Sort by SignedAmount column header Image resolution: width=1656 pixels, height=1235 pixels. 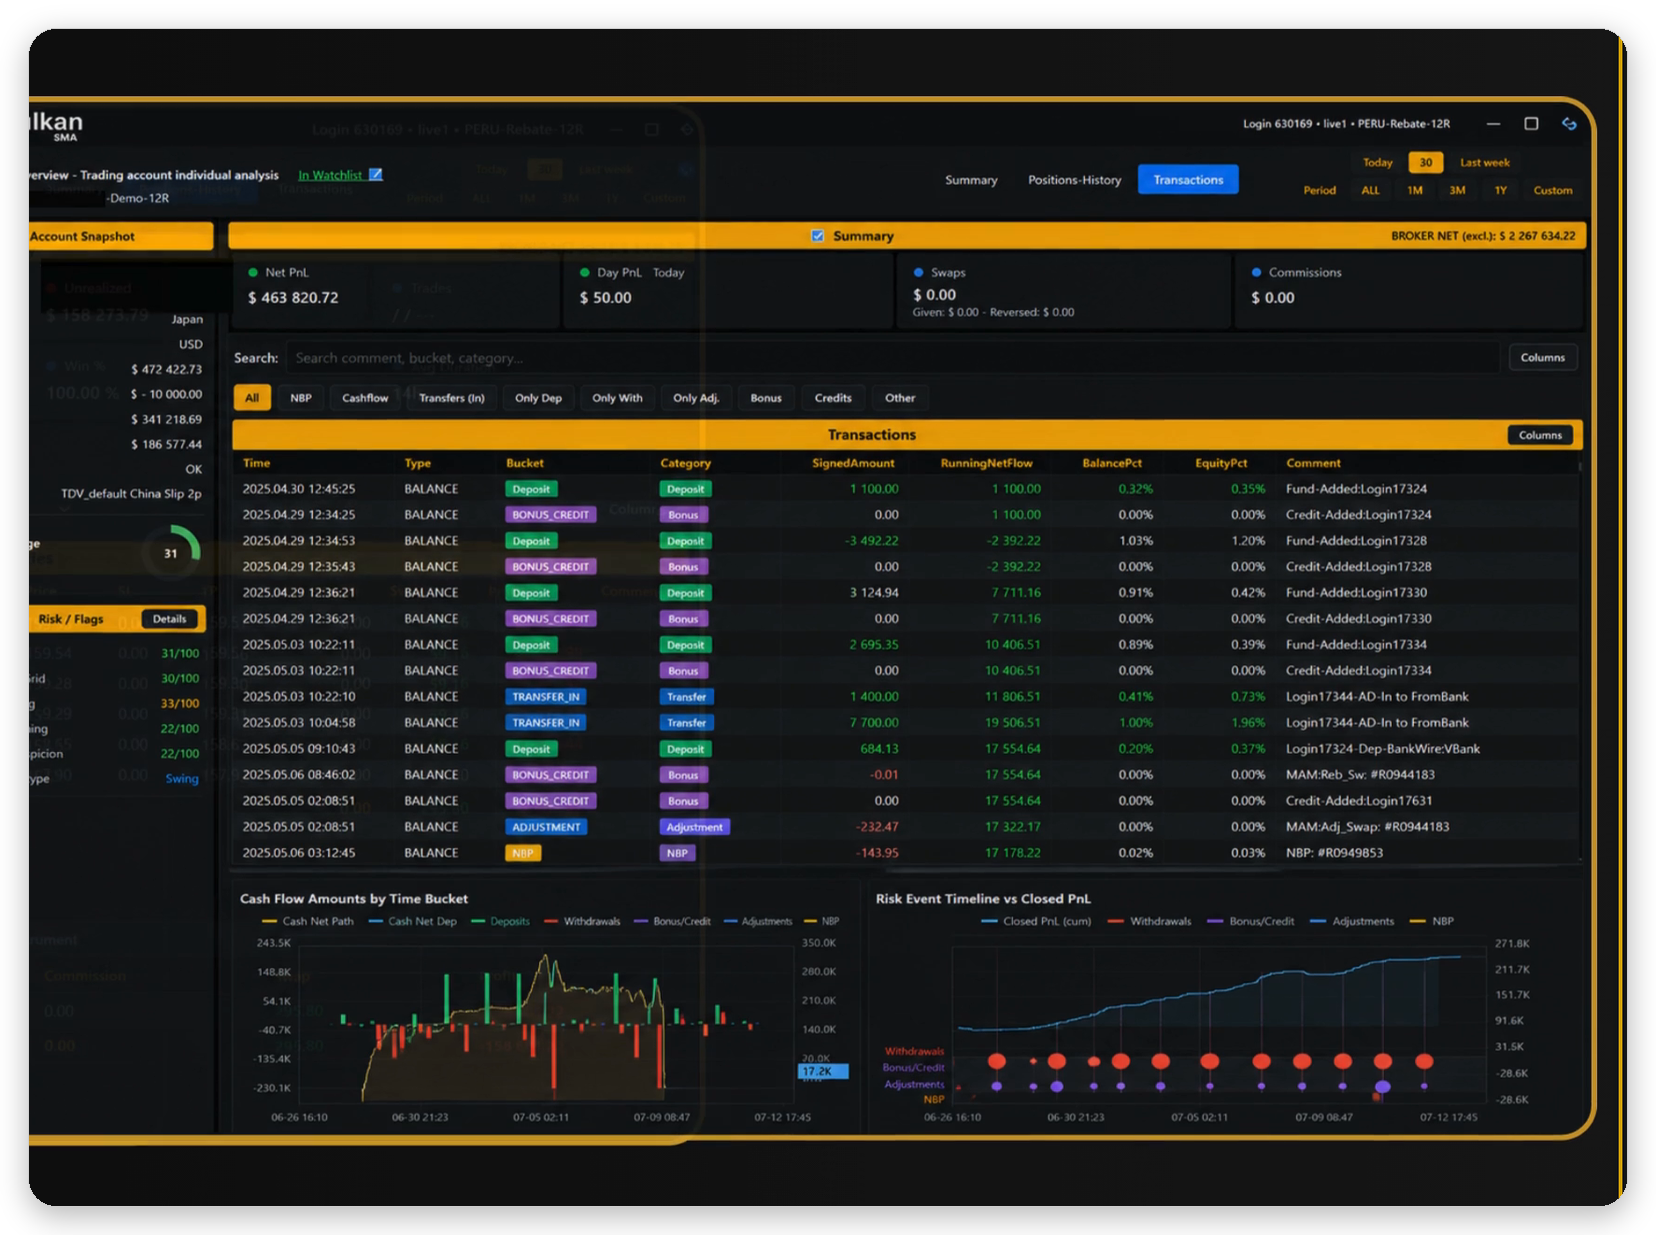click(x=853, y=463)
